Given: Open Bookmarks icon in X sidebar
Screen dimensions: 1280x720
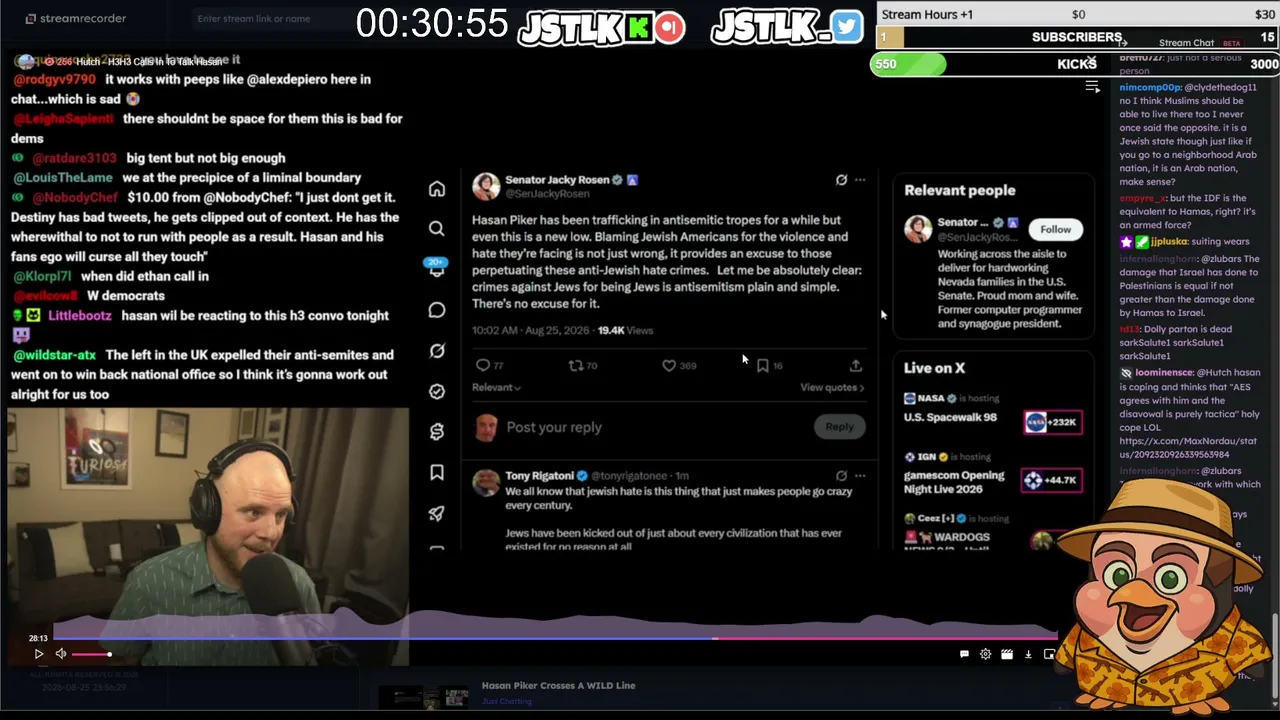Looking at the screenshot, I should (437, 472).
